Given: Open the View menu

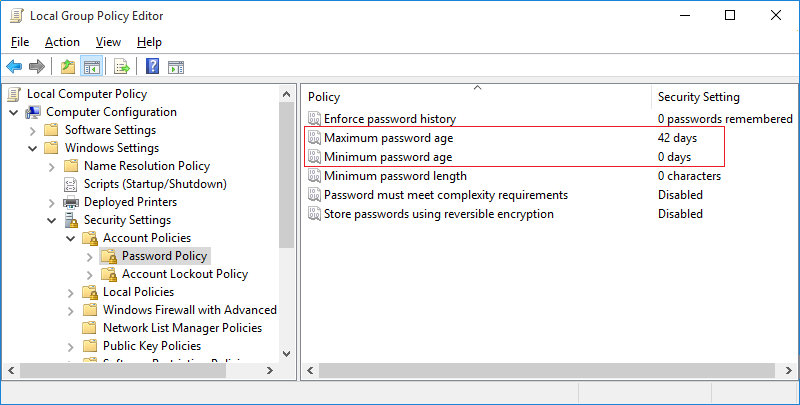Looking at the screenshot, I should tap(108, 42).
